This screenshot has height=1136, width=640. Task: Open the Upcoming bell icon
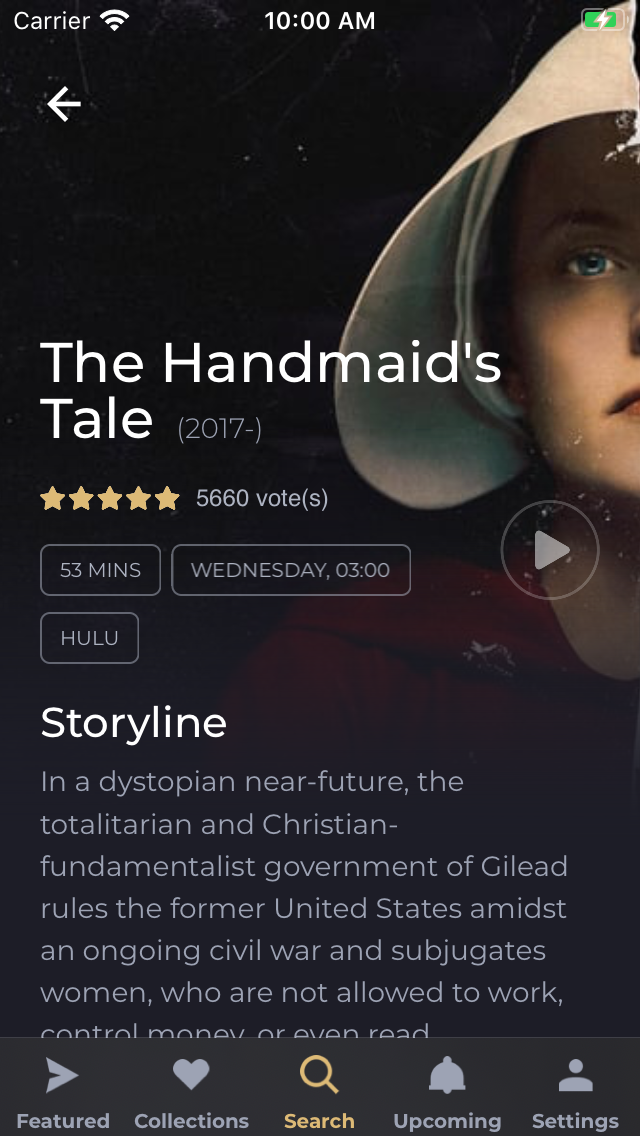(x=447, y=1075)
